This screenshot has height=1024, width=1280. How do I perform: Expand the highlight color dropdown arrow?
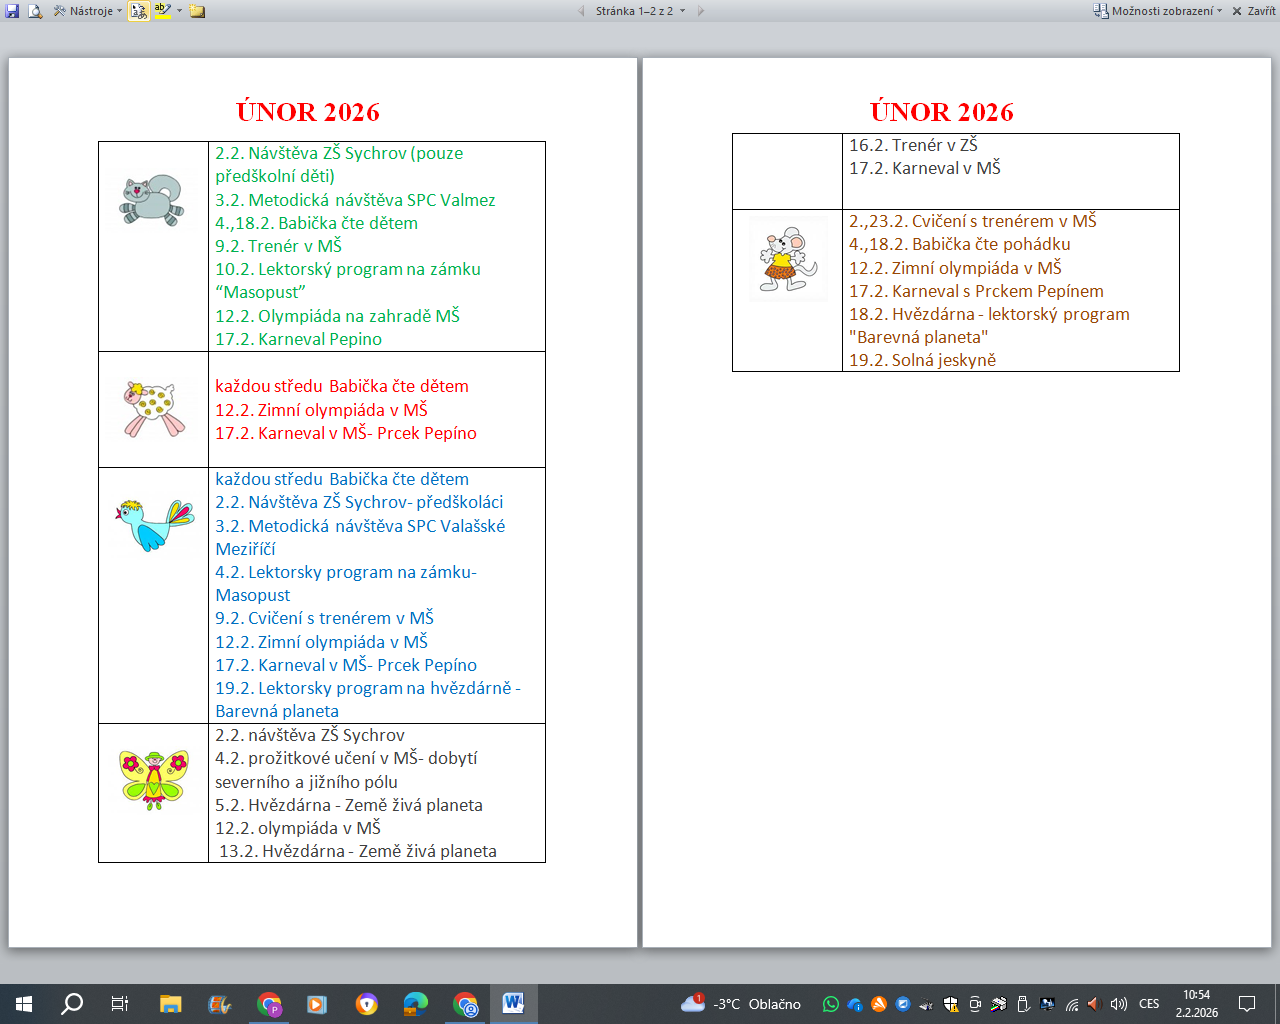(180, 11)
